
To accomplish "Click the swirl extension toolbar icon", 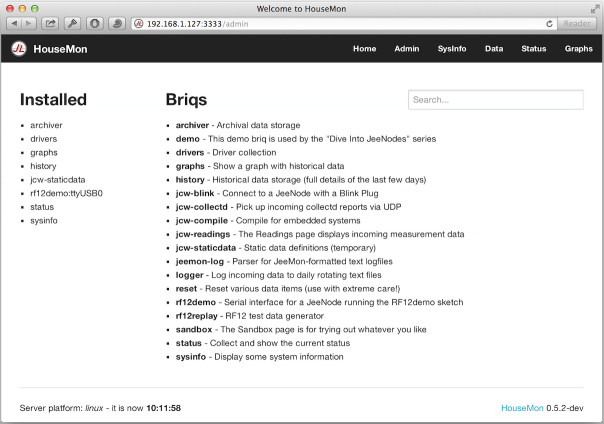I will (117, 23).
